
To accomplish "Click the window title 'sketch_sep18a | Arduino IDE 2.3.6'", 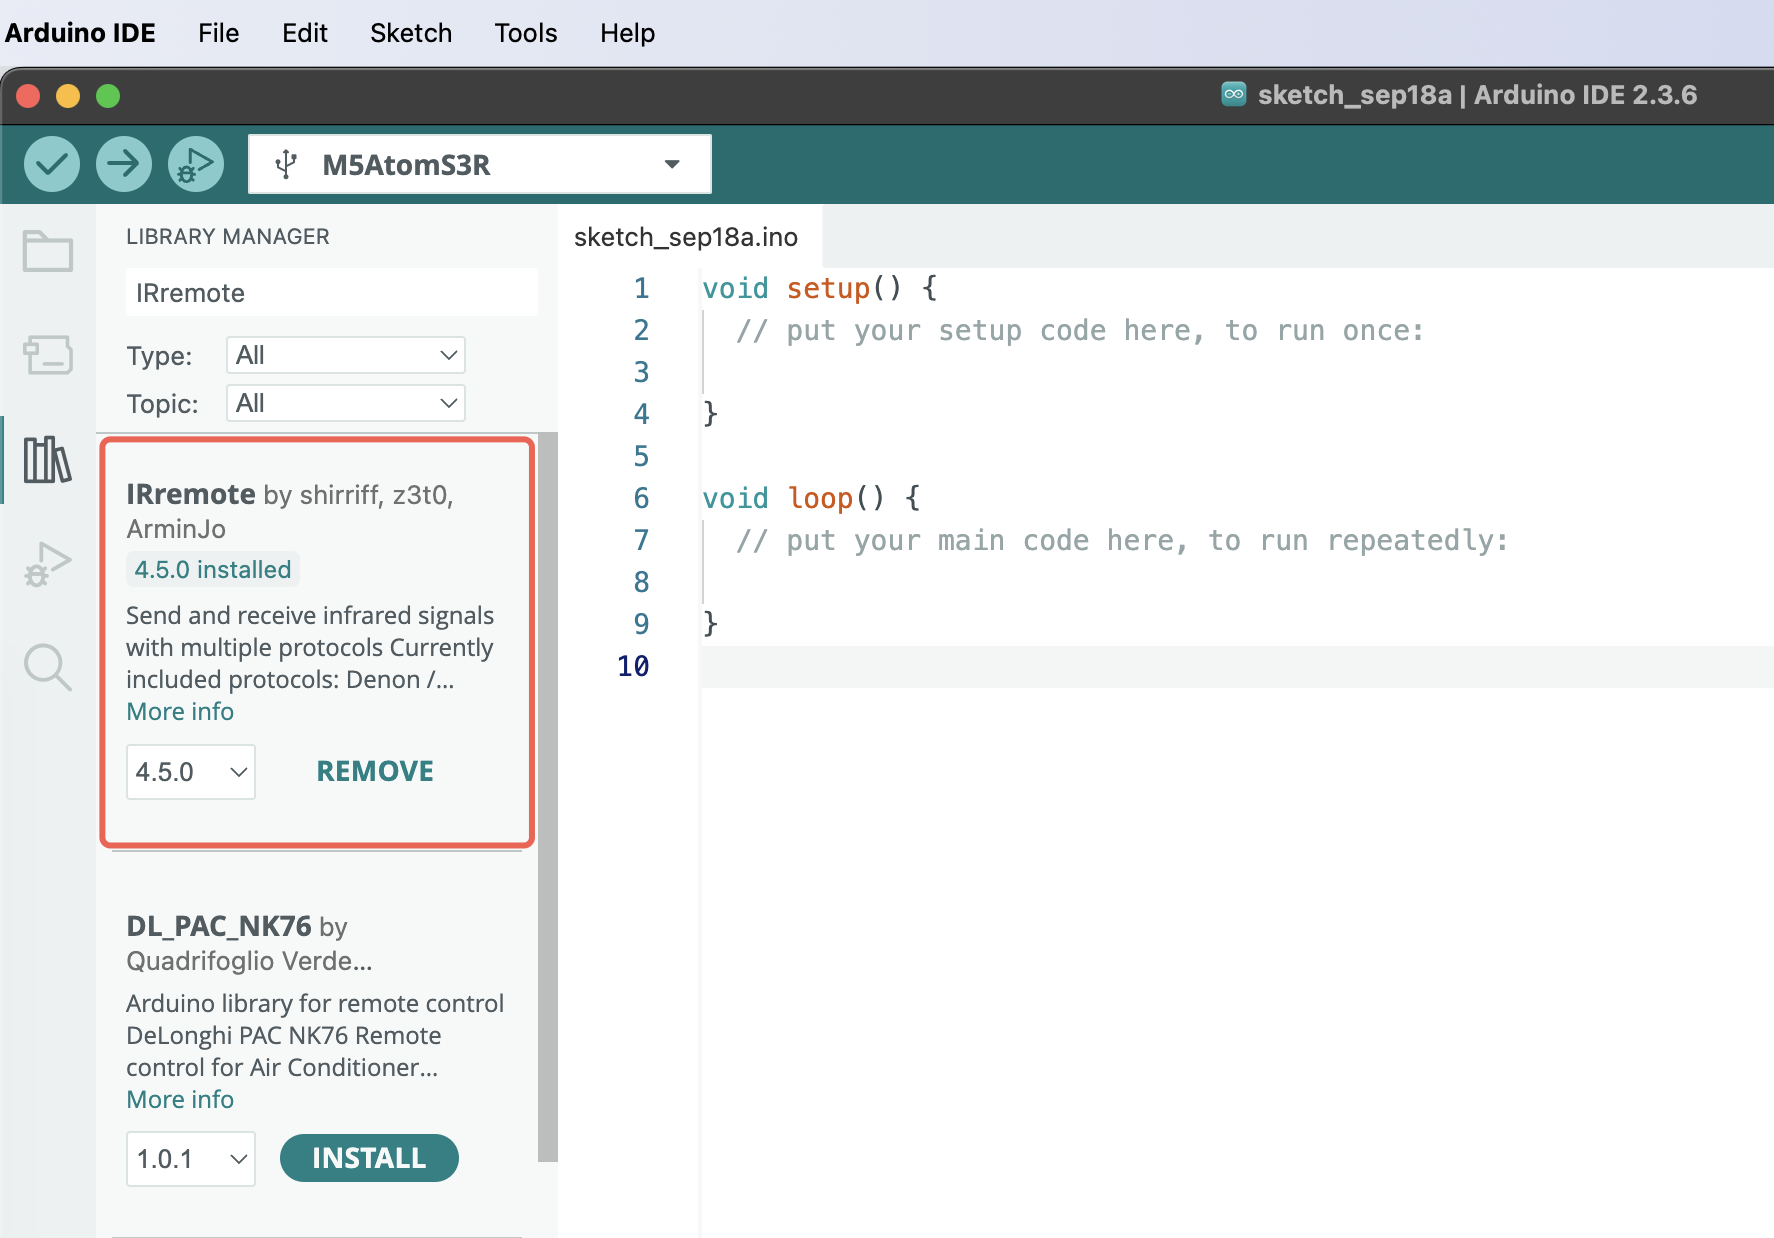I will [x=1477, y=94].
